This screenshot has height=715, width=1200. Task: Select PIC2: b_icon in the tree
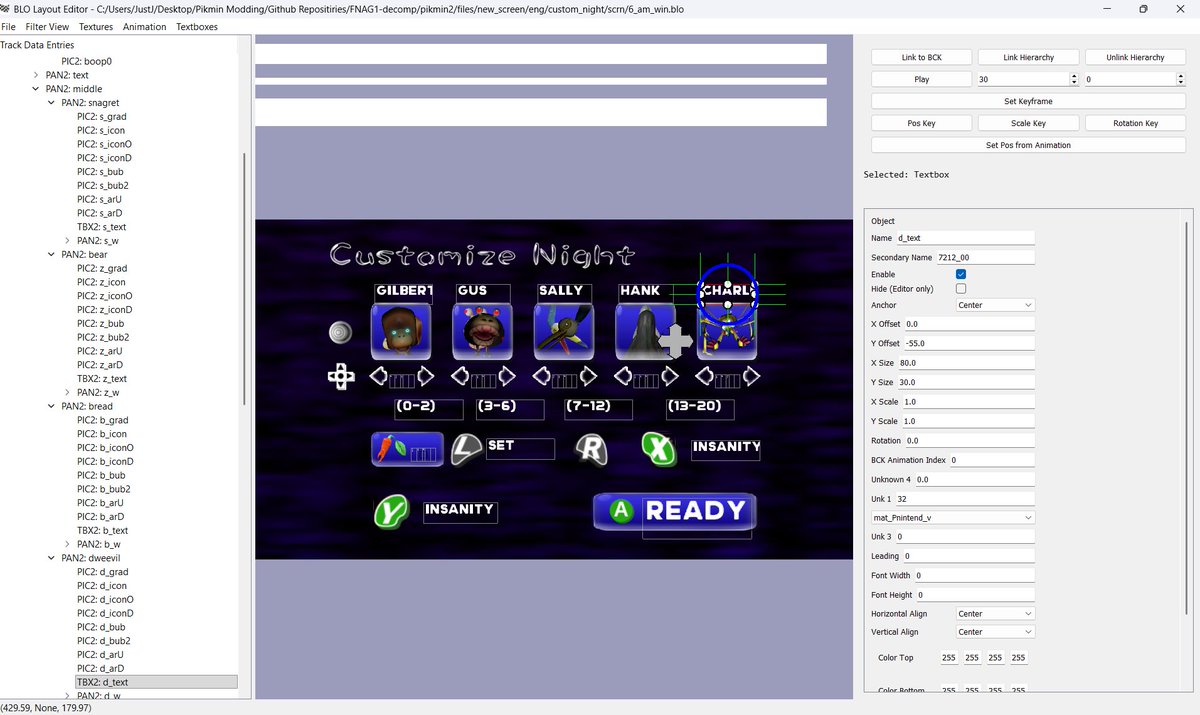[x=102, y=434]
